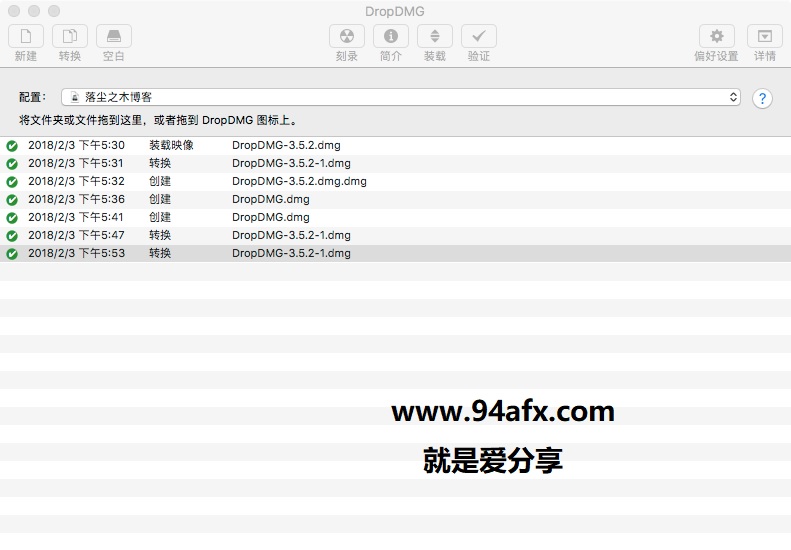Click the 验证 (Verify) checkmark icon
The image size is (791, 550).
coord(479,36)
